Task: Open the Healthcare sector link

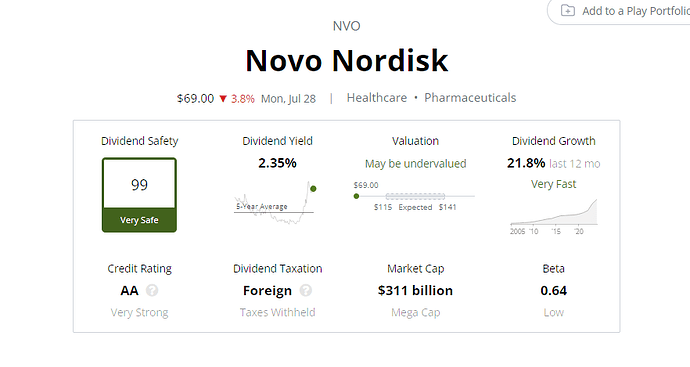Action: click(x=377, y=98)
